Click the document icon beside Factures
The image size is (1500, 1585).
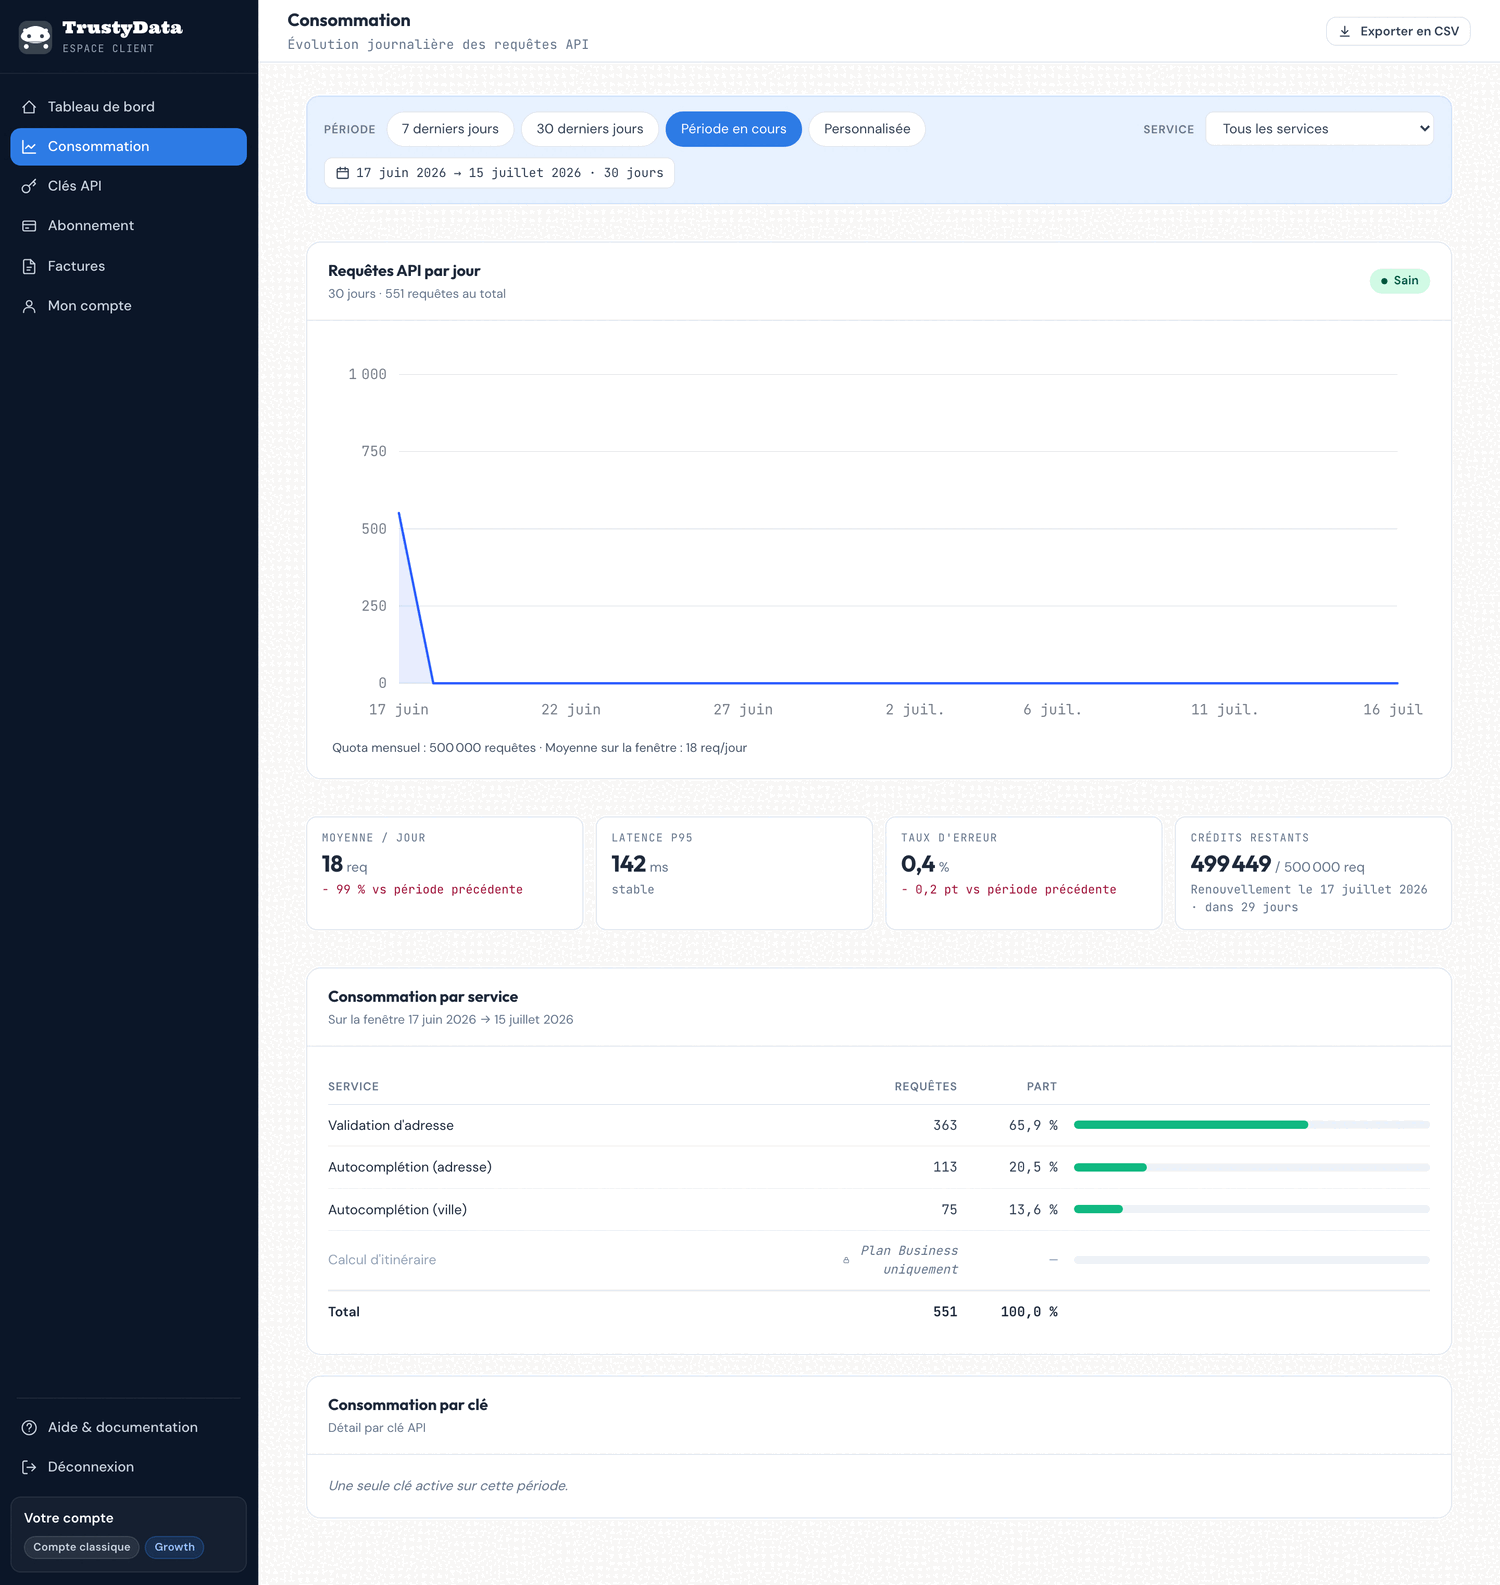tap(29, 266)
